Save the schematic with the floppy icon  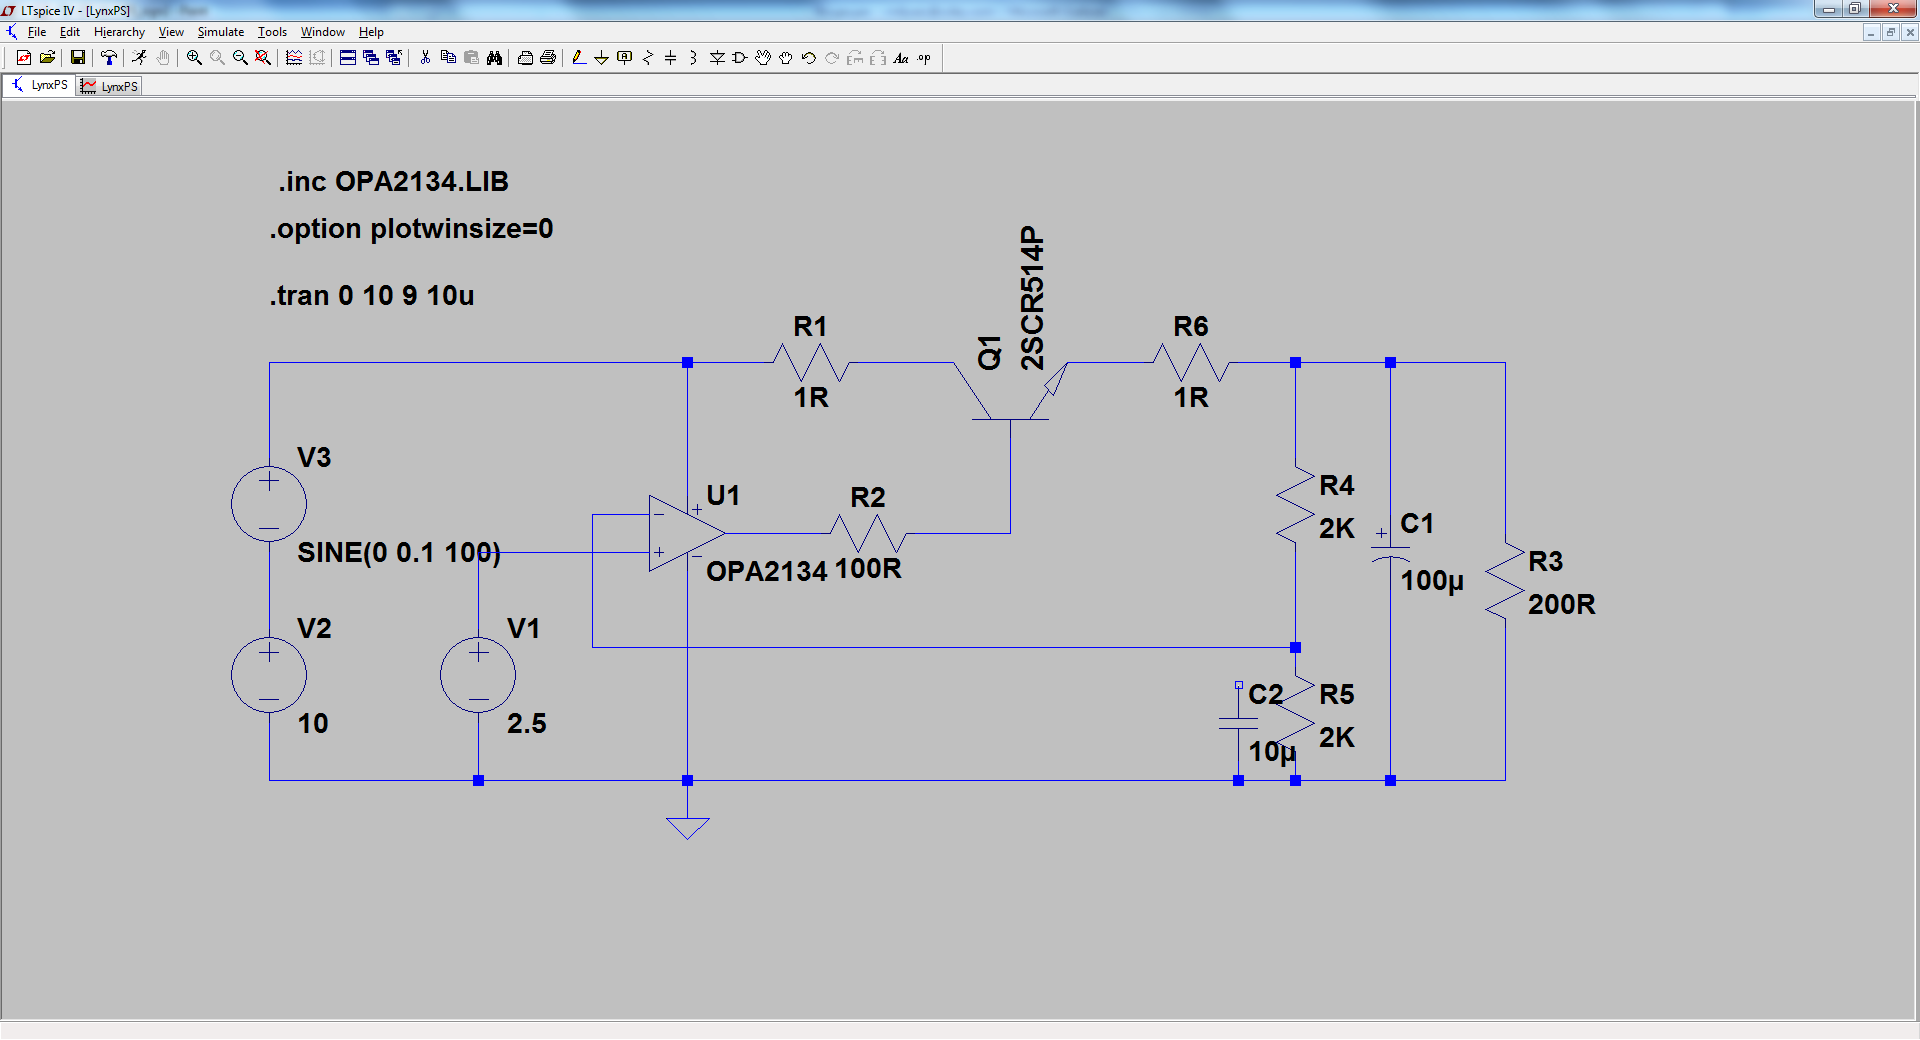coord(77,58)
